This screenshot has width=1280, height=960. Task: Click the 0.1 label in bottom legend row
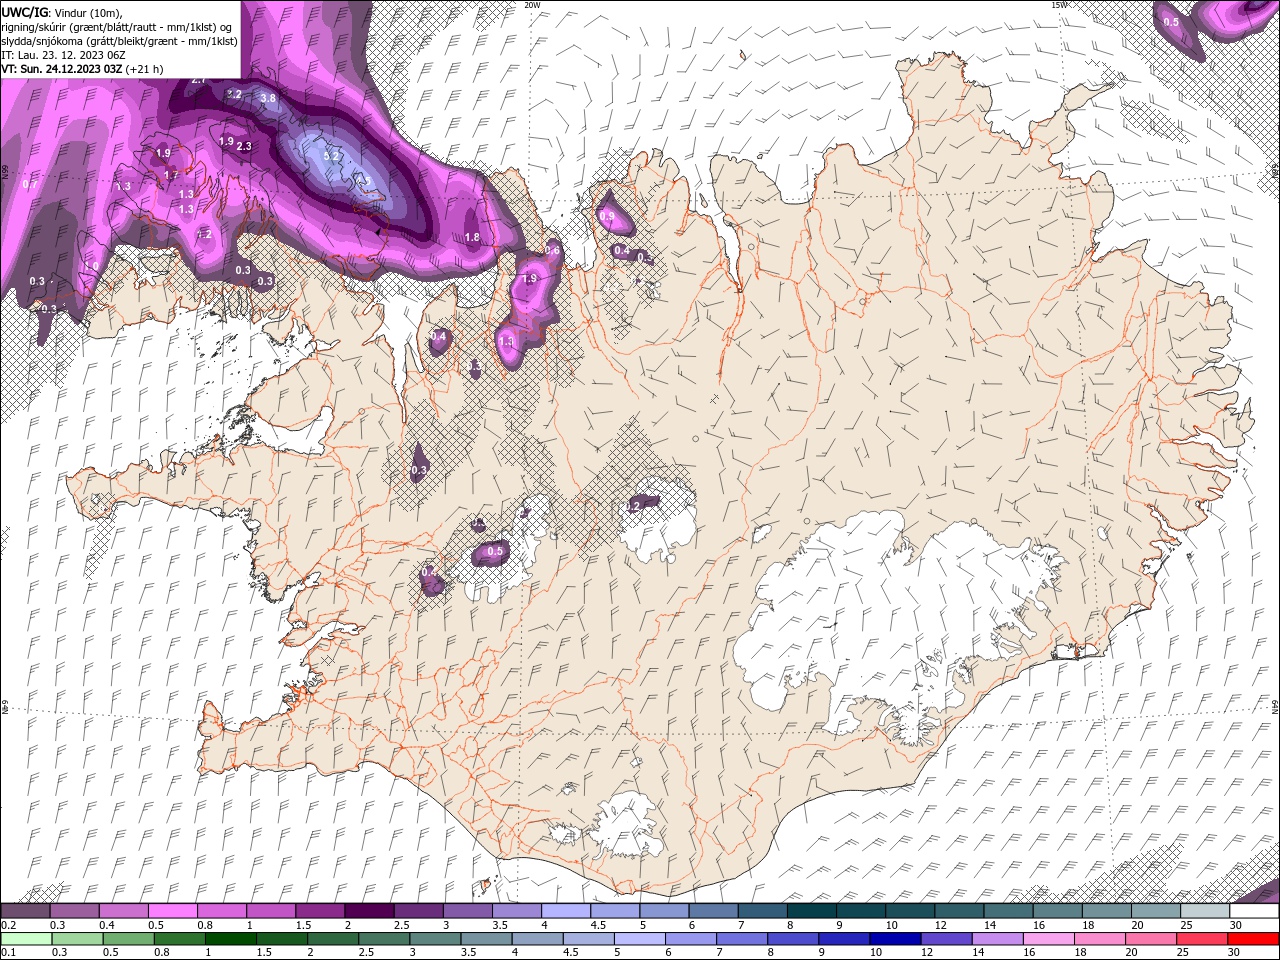click(10, 953)
